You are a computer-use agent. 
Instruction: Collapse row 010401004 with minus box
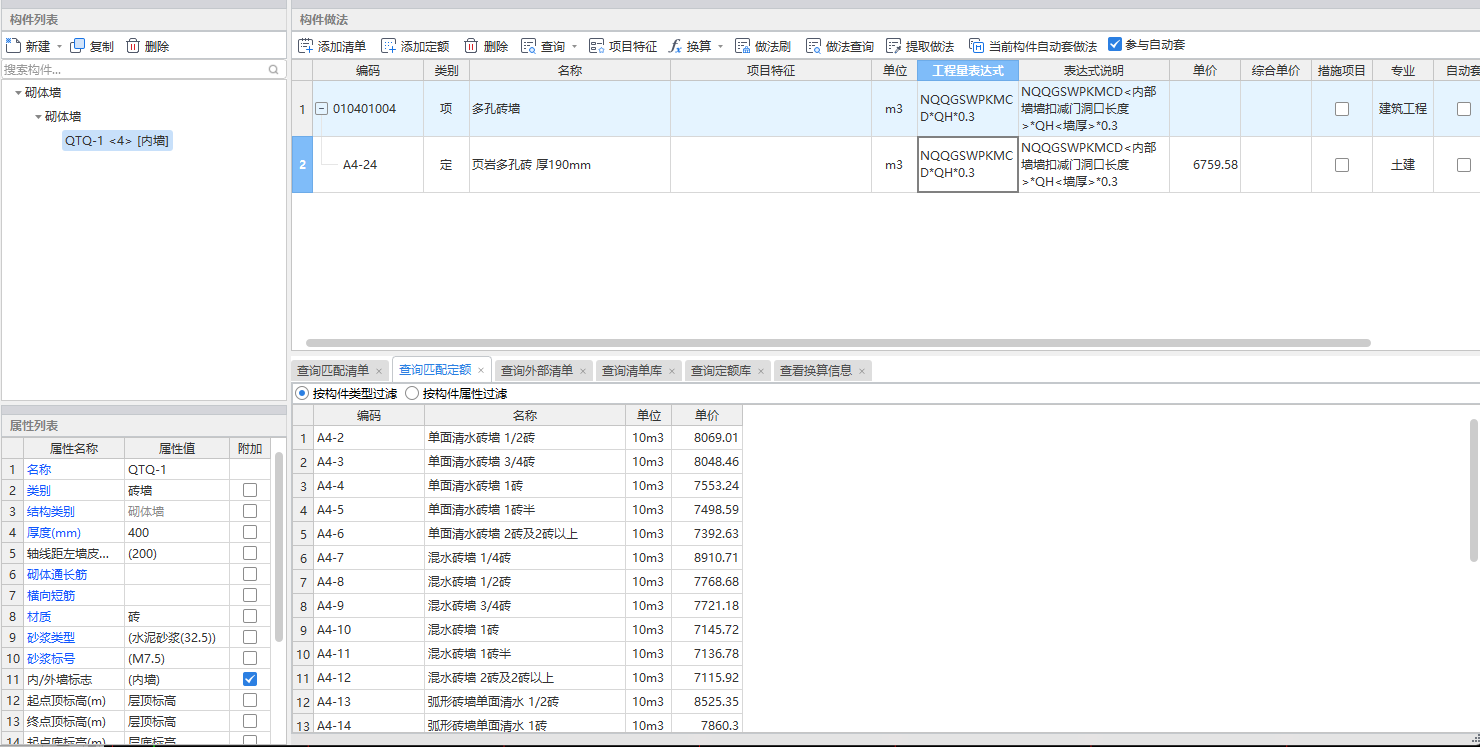point(322,109)
